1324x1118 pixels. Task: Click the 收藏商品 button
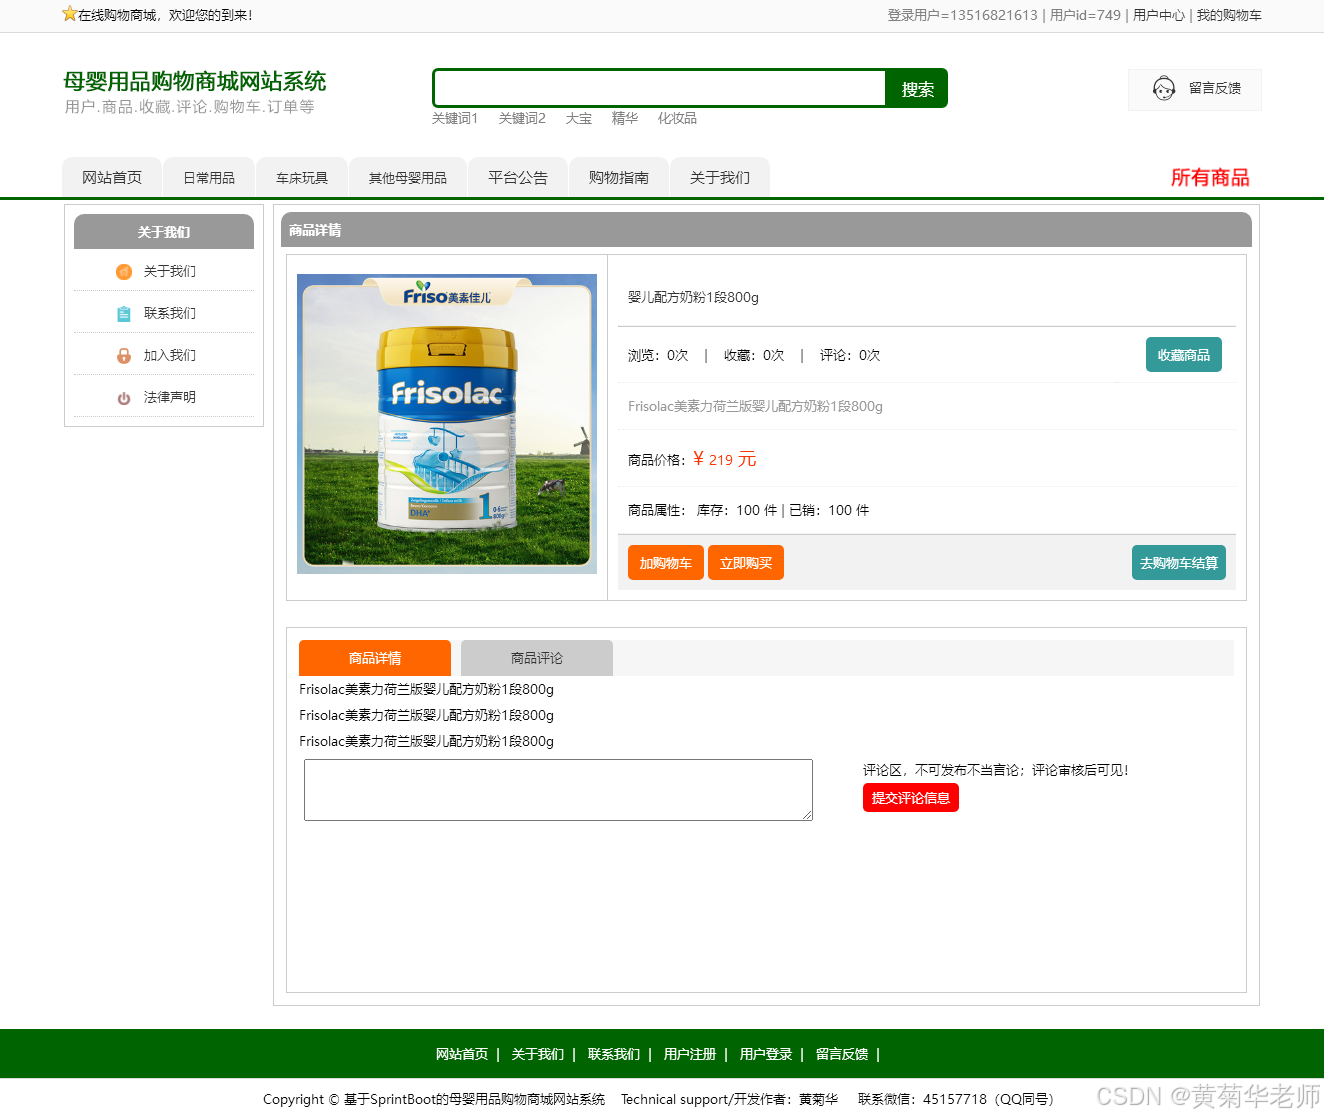click(1184, 355)
